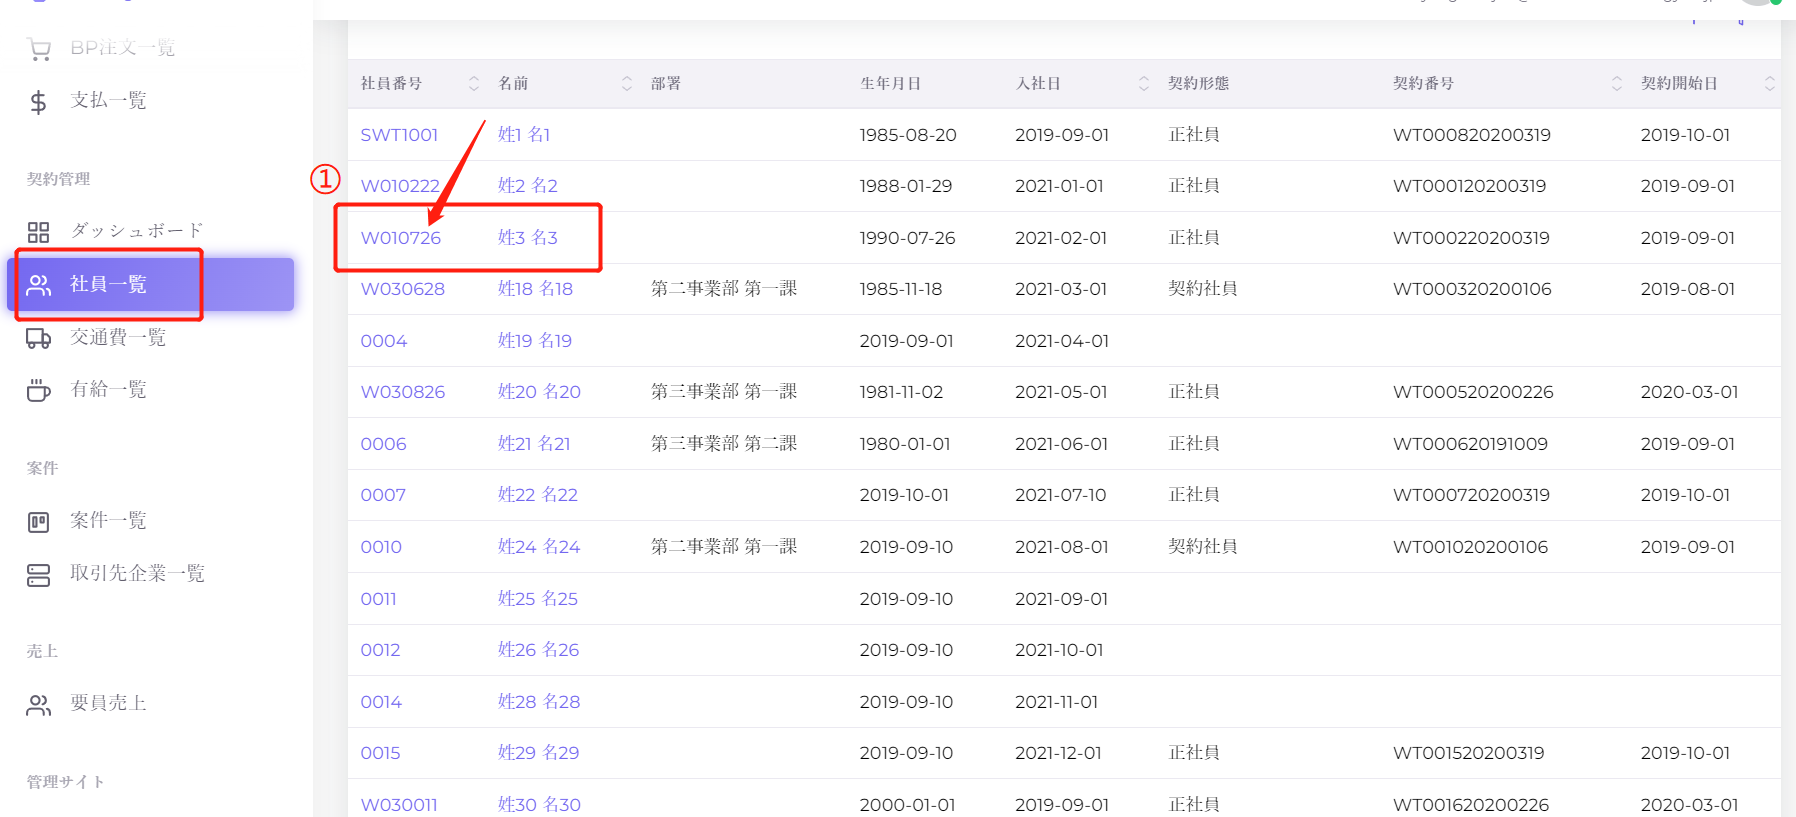Screen dimensions: 1796x817
Task: Select the 取引先企業一覧 sidebar entry
Action: (x=137, y=574)
